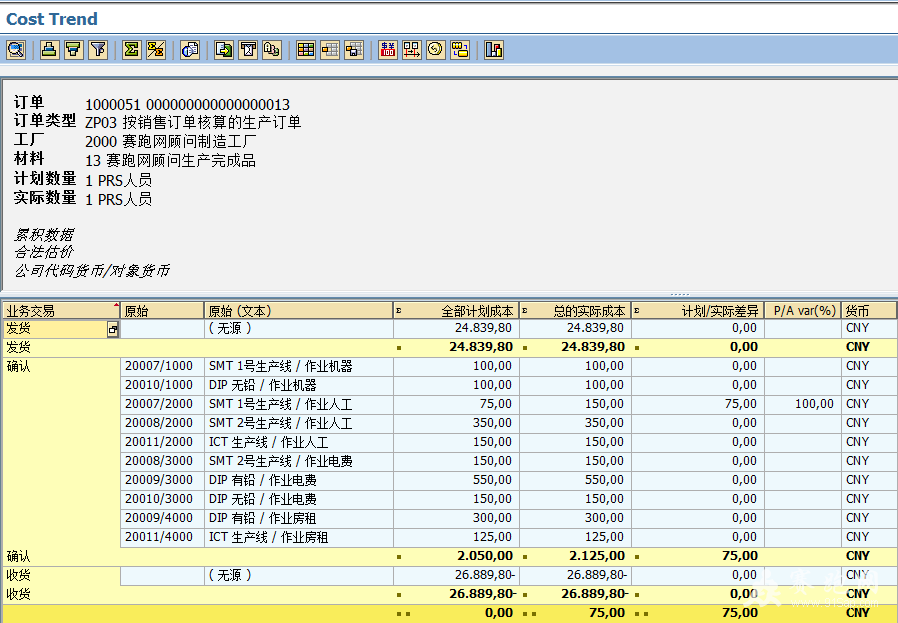Sort the list in descending order
Viewport: 898px width, 623px height.
(74, 50)
